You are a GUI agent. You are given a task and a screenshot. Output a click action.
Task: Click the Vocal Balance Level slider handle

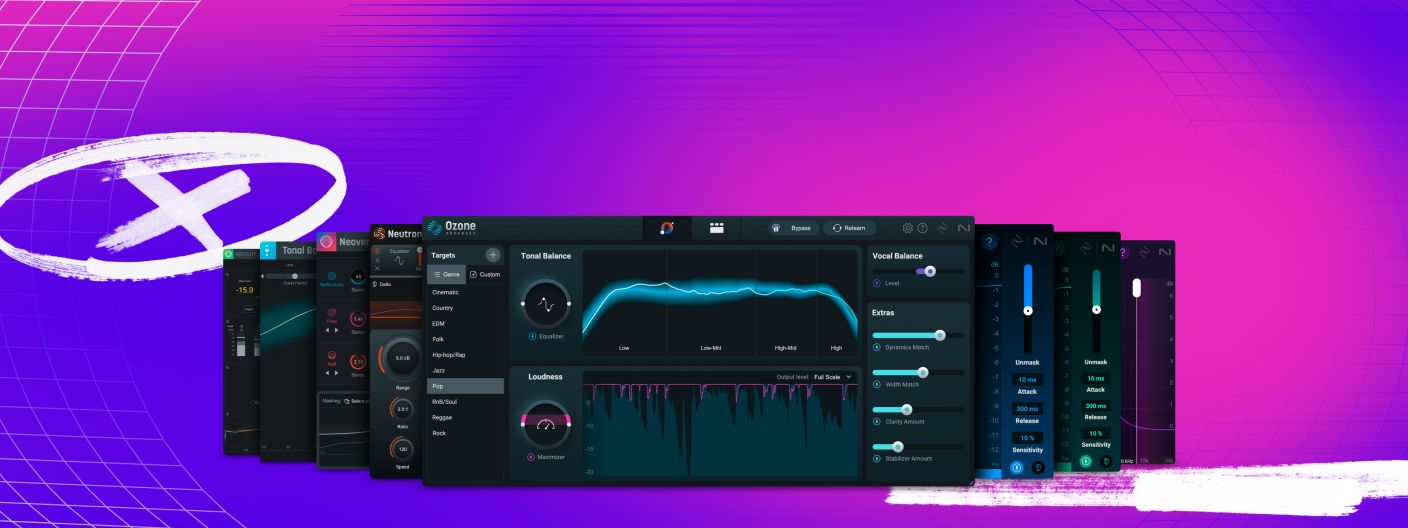(x=930, y=271)
